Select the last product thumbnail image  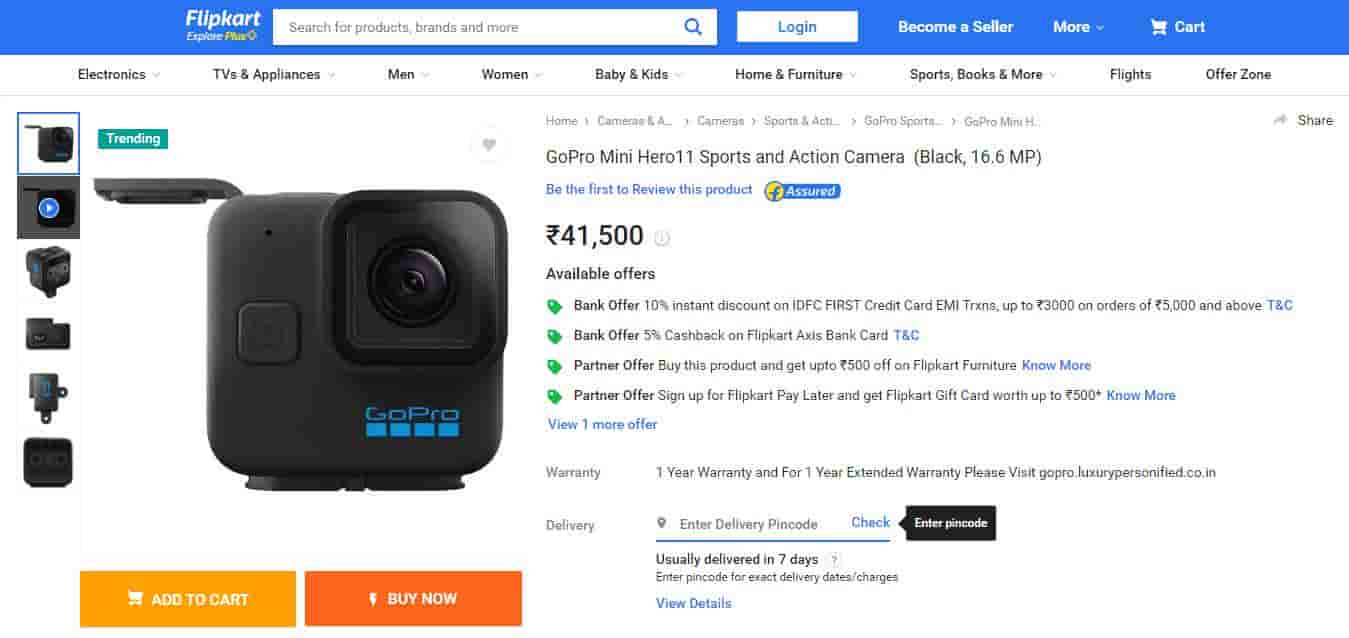(48, 462)
